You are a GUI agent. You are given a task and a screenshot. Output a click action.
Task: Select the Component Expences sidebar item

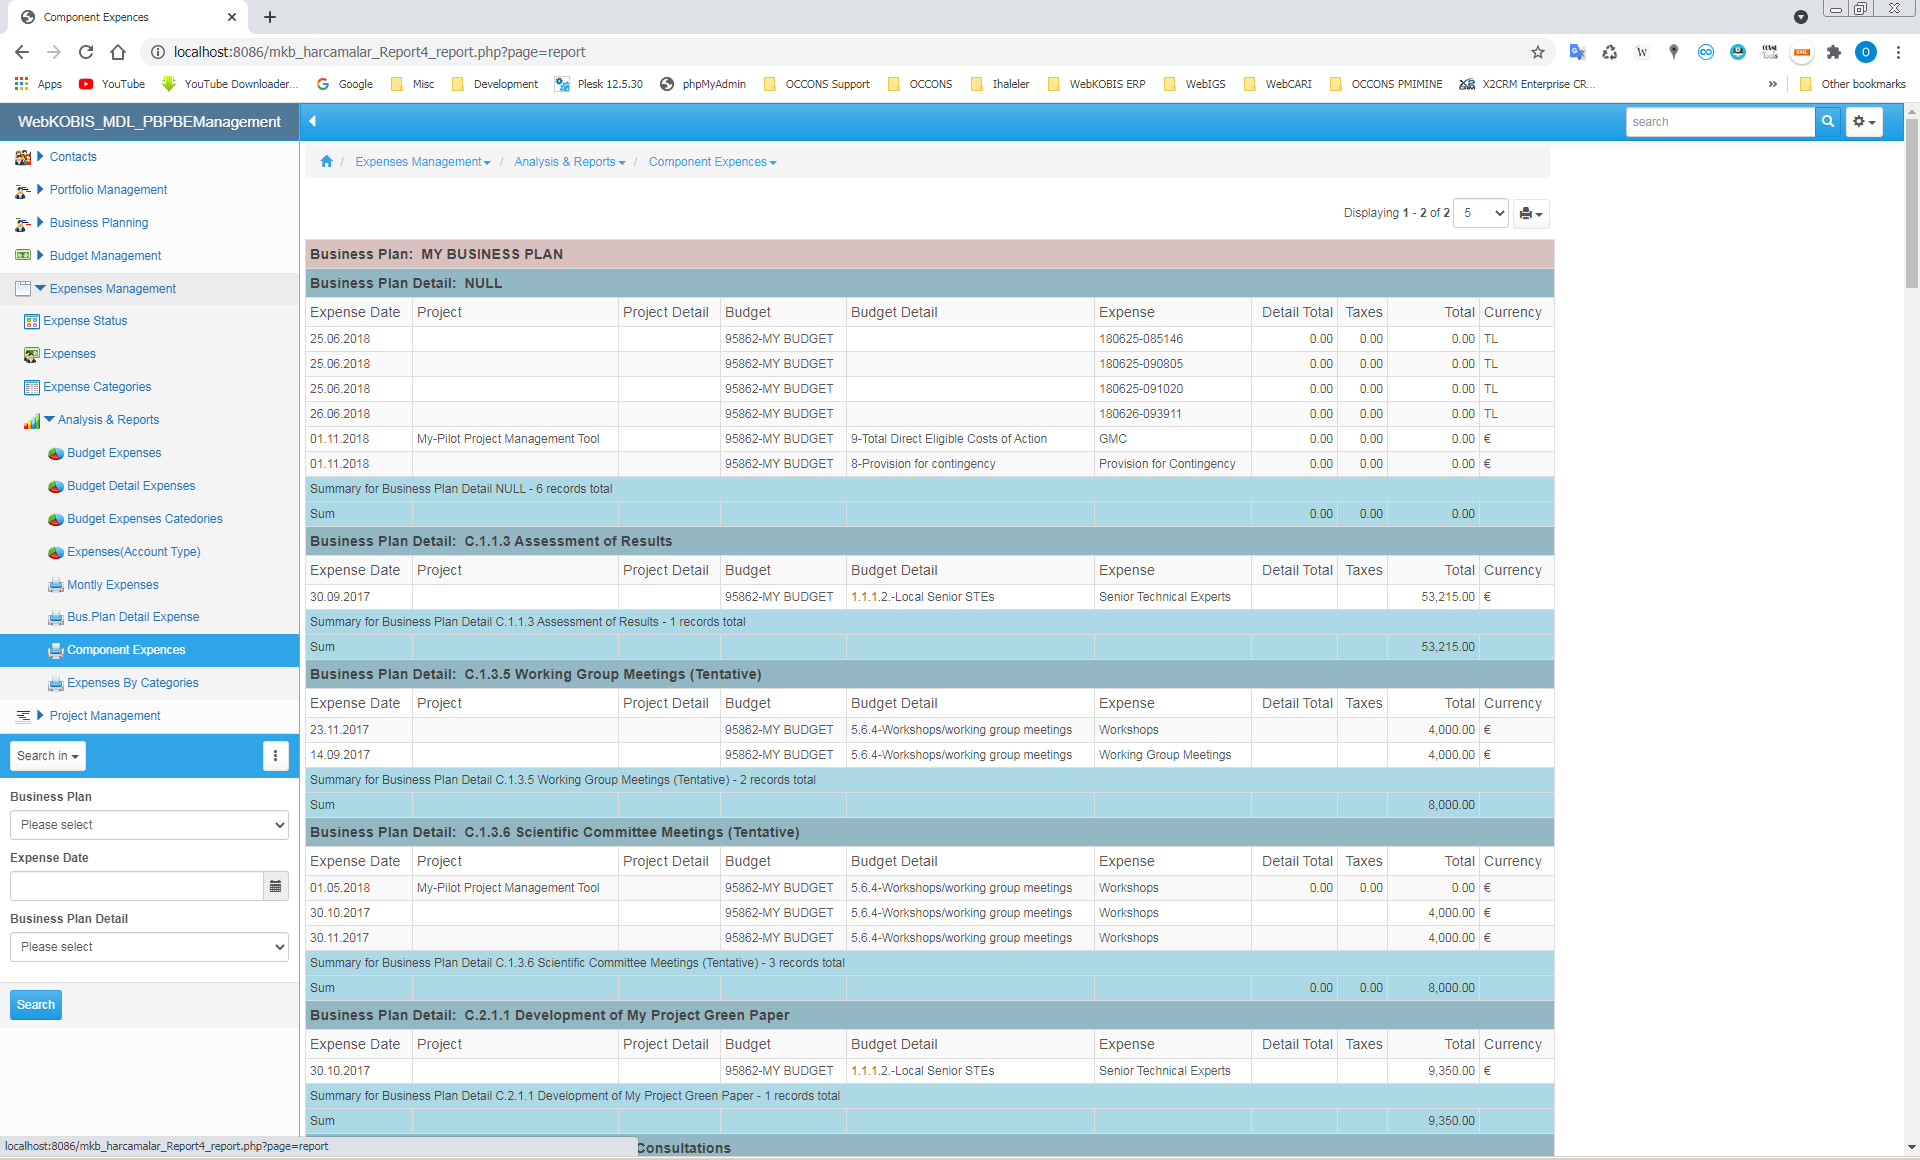coord(150,650)
